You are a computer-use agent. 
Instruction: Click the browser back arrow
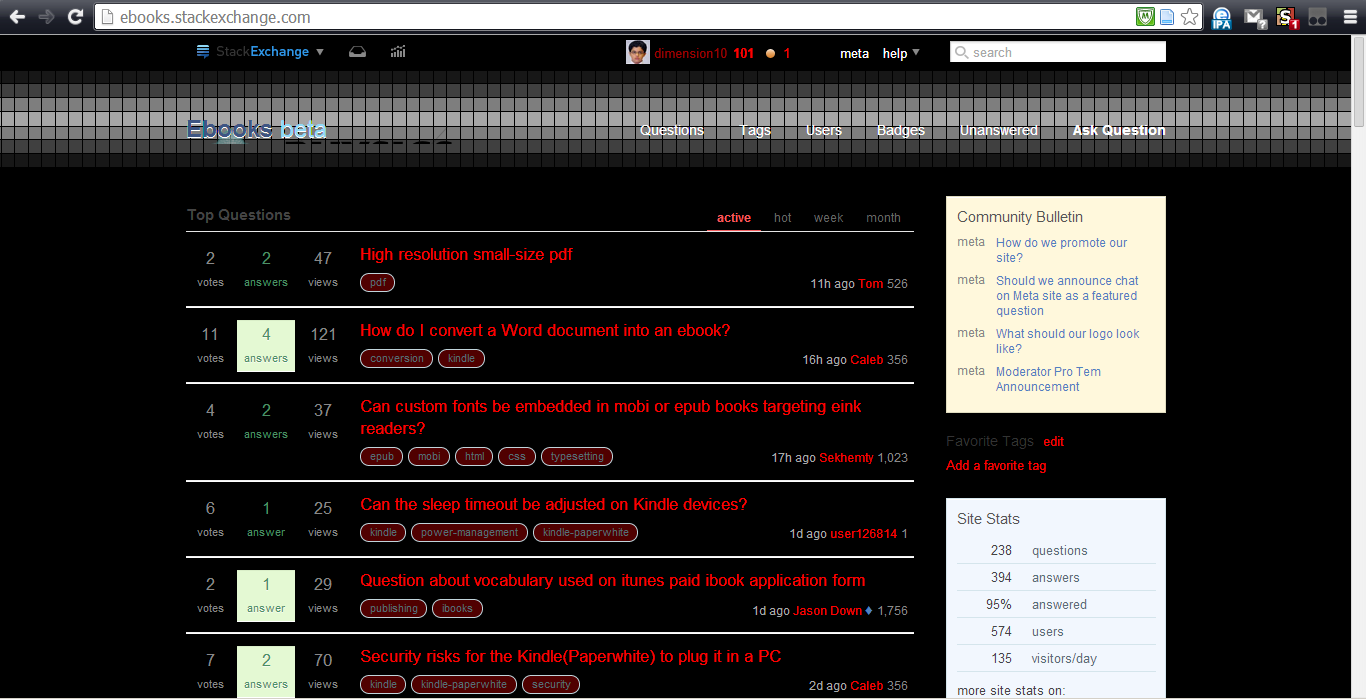pyautogui.click(x=16, y=16)
